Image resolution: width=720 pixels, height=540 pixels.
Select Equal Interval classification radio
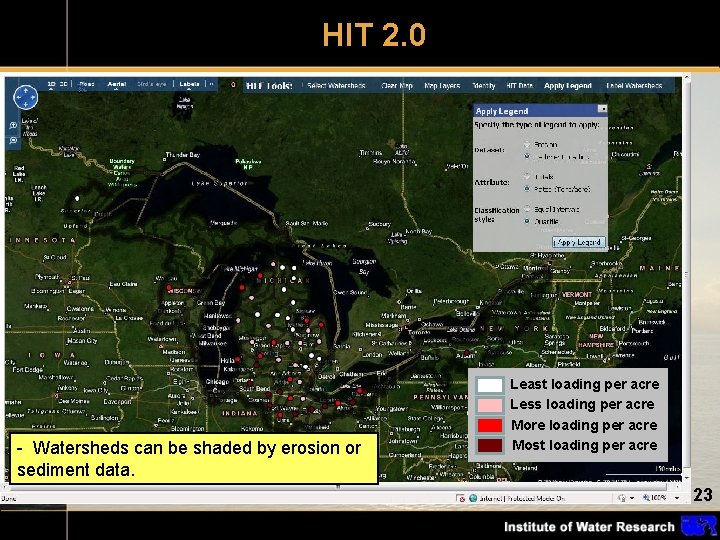pyautogui.click(x=527, y=209)
